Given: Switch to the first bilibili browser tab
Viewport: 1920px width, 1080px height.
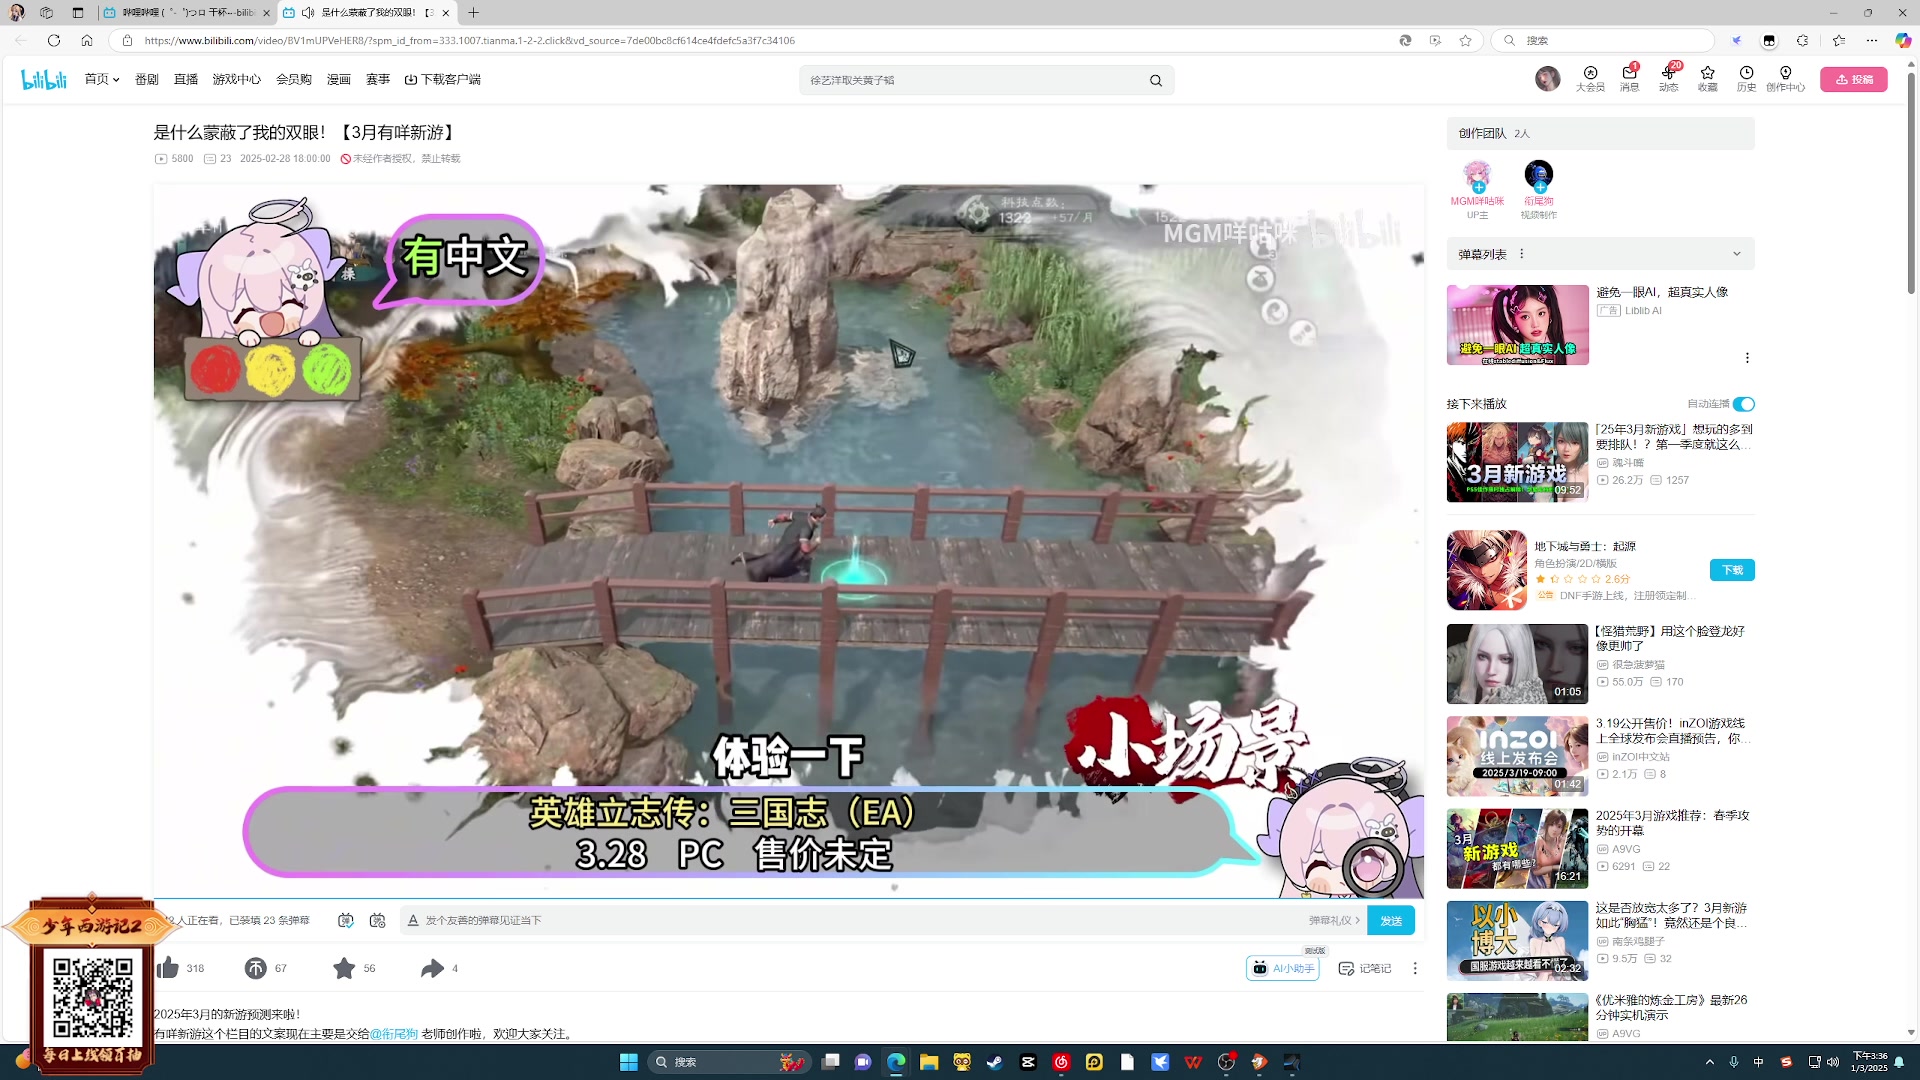Looking at the screenshot, I should tap(186, 13).
